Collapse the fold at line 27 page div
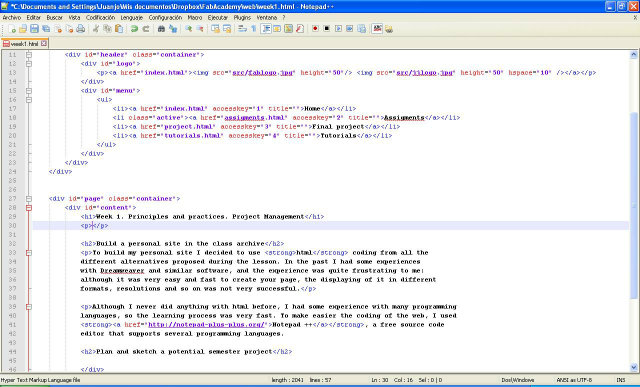640x387 pixels. pos(29,199)
